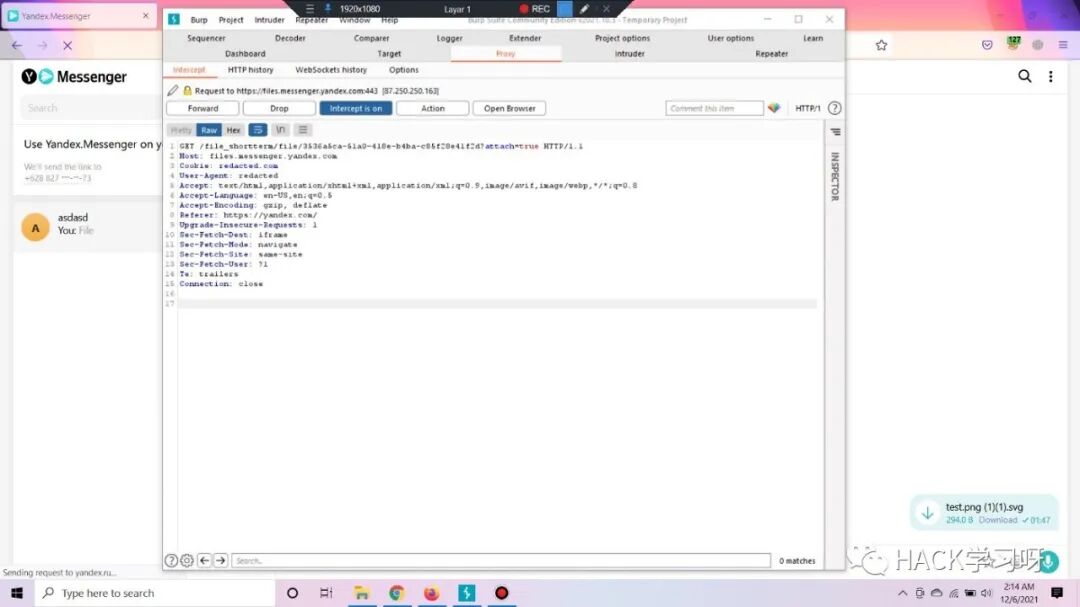This screenshot has width=1080, height=607.
Task: Open search settings gear icon
Action: coord(187,560)
